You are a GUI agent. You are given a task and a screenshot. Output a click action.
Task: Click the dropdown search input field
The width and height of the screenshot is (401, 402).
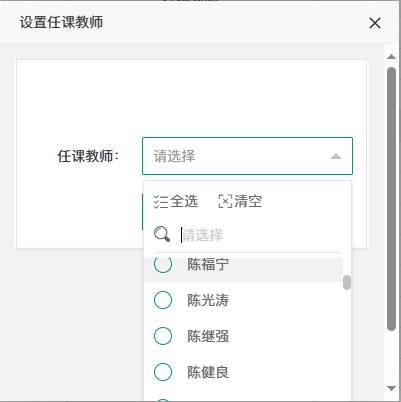click(x=261, y=235)
